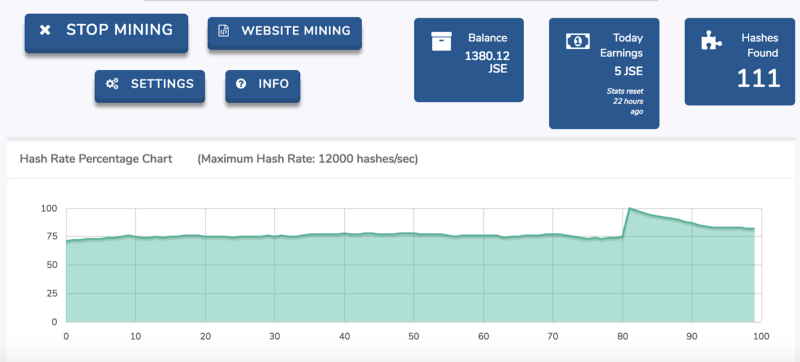Click the question mark icon on Info
Screen dimensions: 800x362
click(241, 84)
